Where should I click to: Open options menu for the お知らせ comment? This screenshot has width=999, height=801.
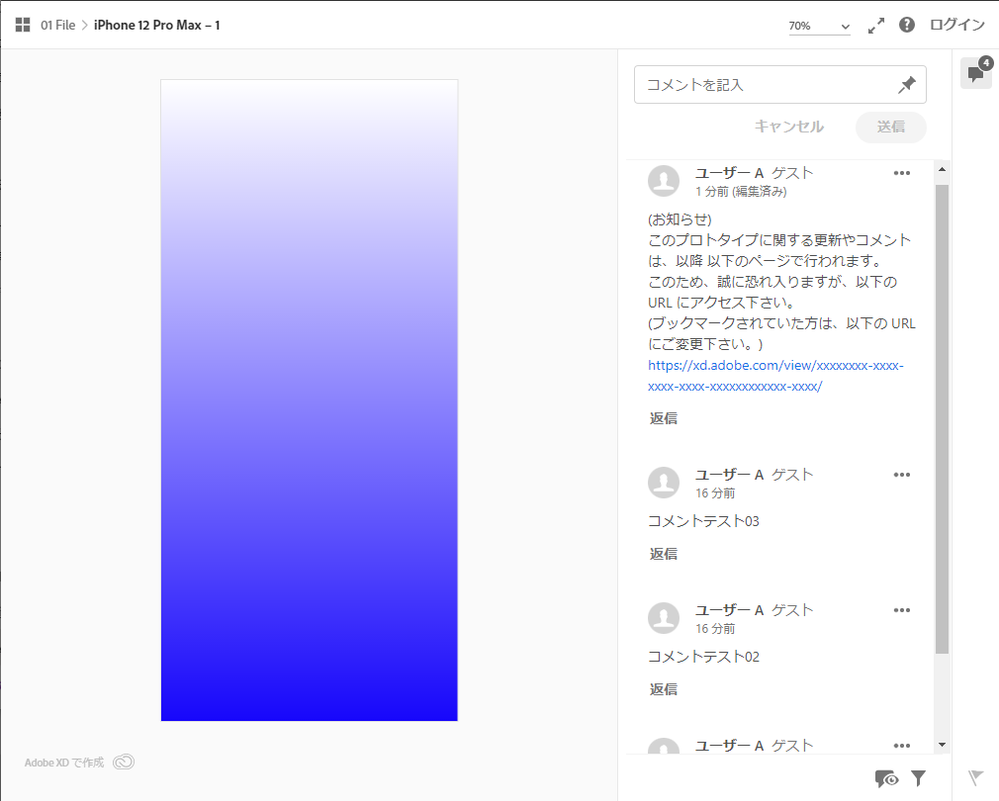tap(902, 172)
